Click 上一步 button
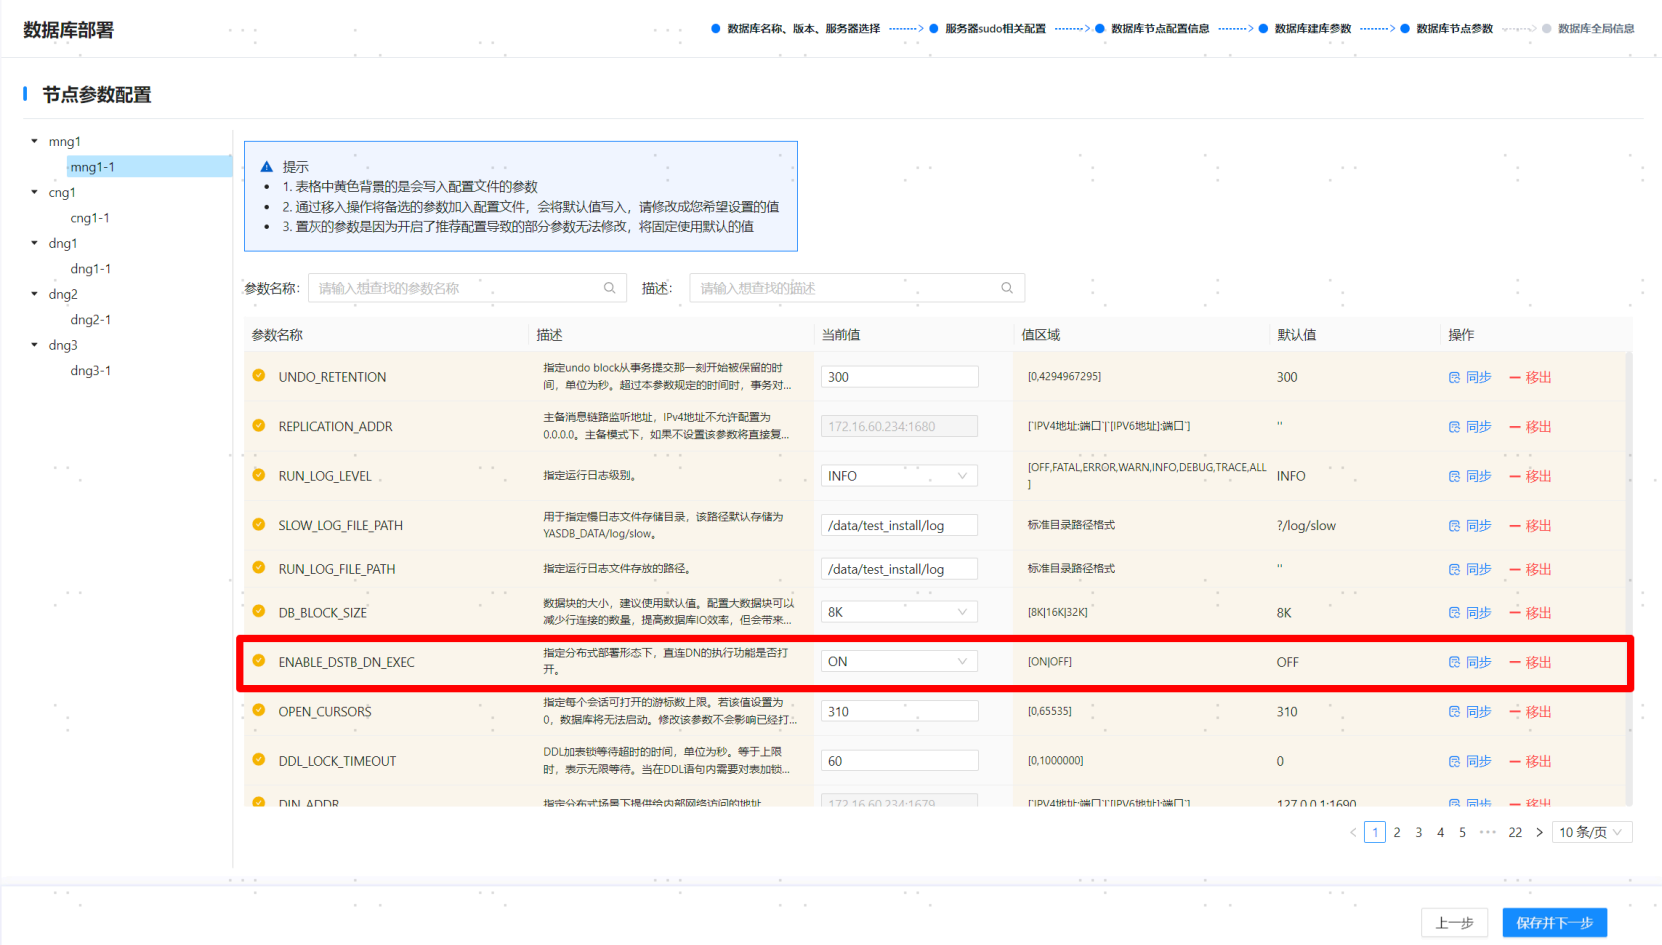Viewport: 1662px width, 945px height. 1454,922
